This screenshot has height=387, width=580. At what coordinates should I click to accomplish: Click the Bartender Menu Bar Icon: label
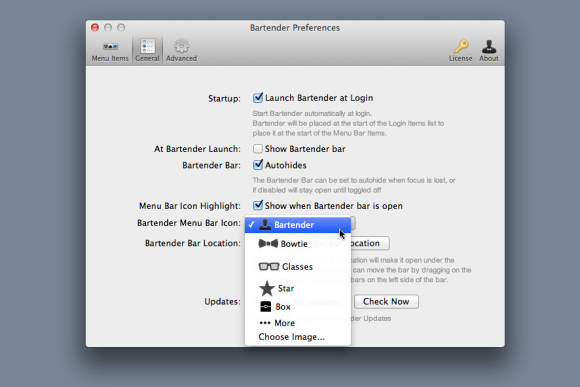pos(189,223)
